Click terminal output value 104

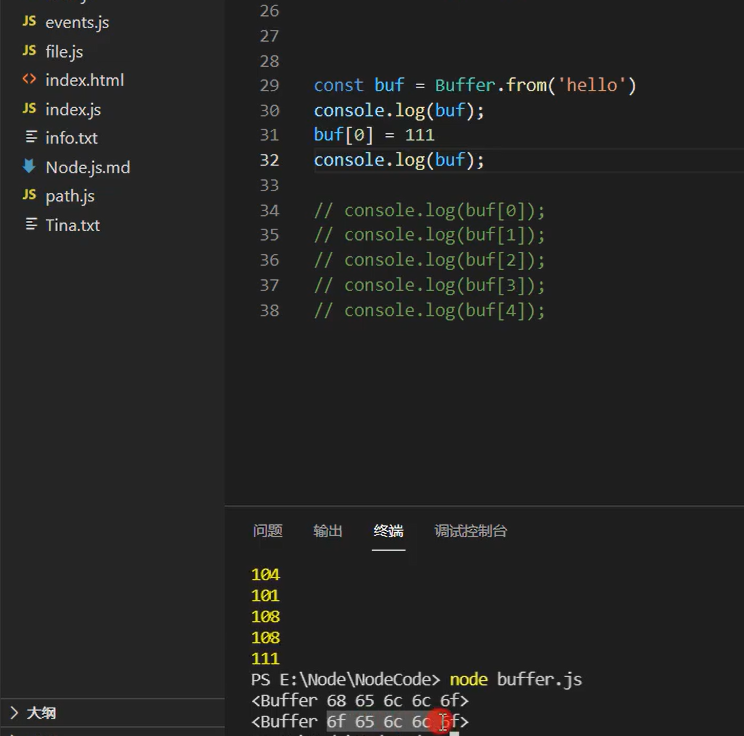(x=266, y=575)
